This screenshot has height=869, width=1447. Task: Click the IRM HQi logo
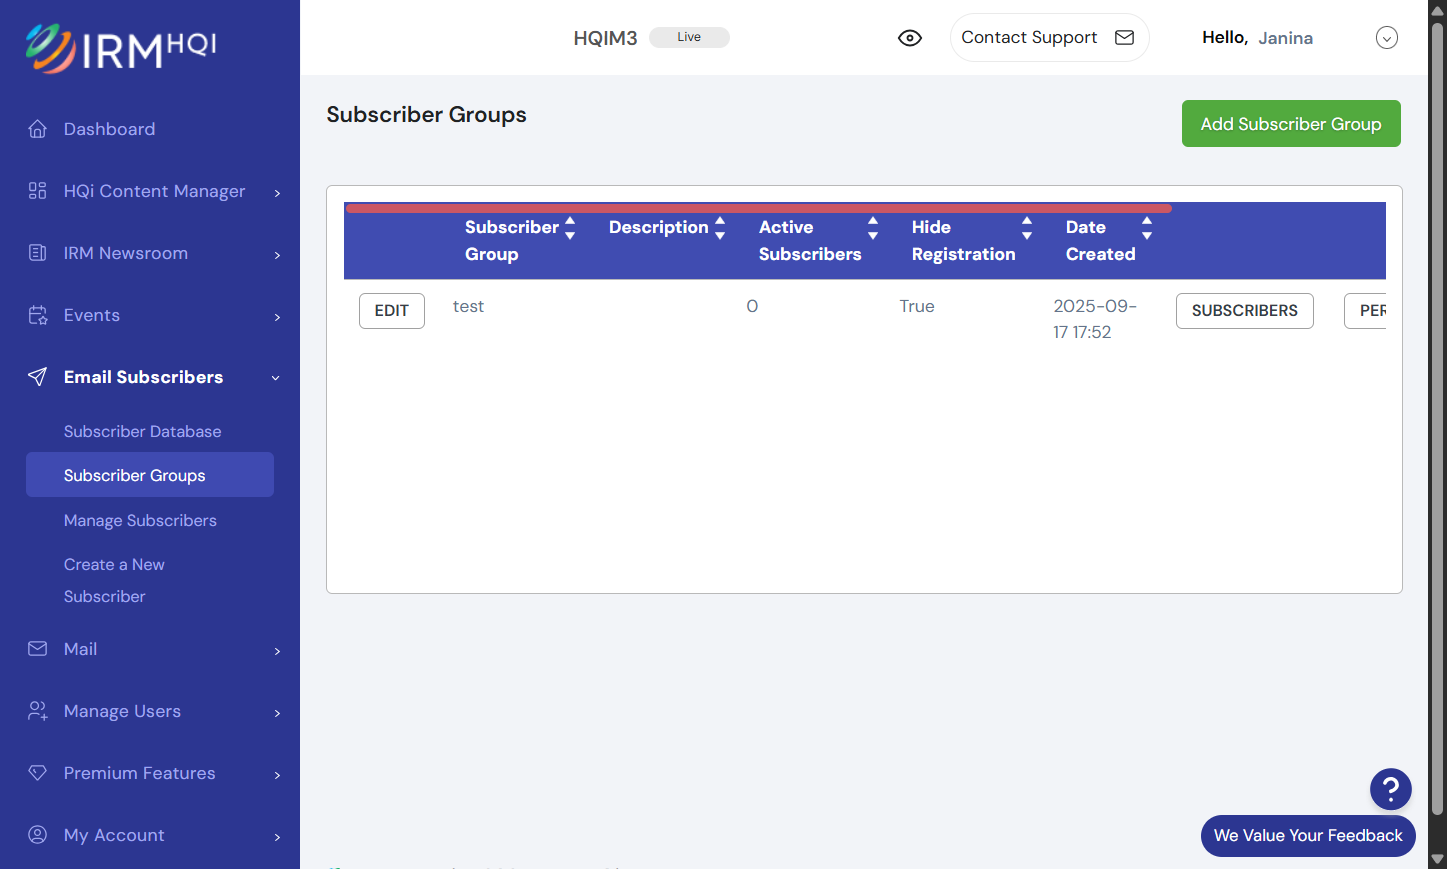point(120,48)
